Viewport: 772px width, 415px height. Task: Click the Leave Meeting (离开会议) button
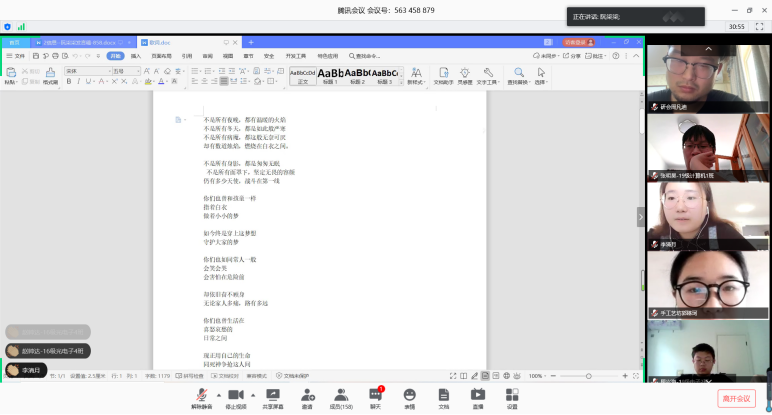pos(735,398)
